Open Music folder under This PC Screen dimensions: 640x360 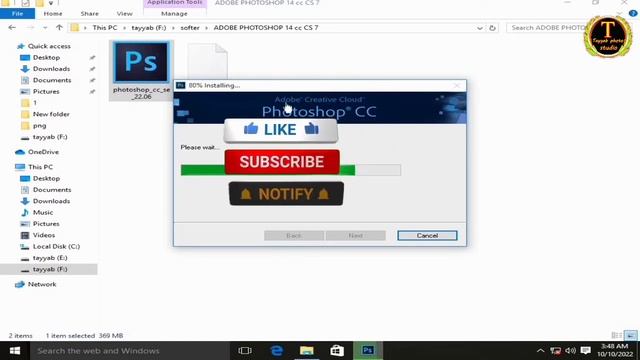43,213
